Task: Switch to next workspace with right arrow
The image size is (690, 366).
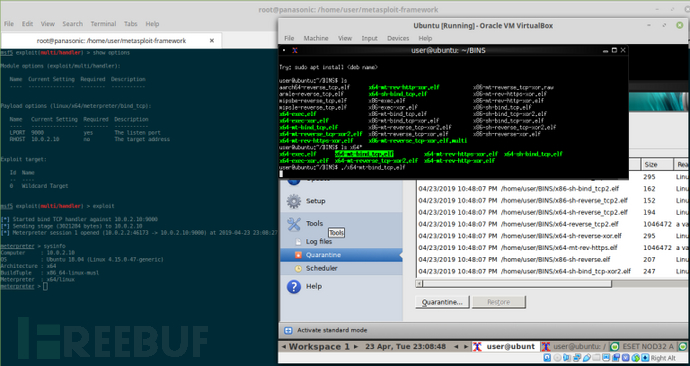Action: (x=356, y=347)
